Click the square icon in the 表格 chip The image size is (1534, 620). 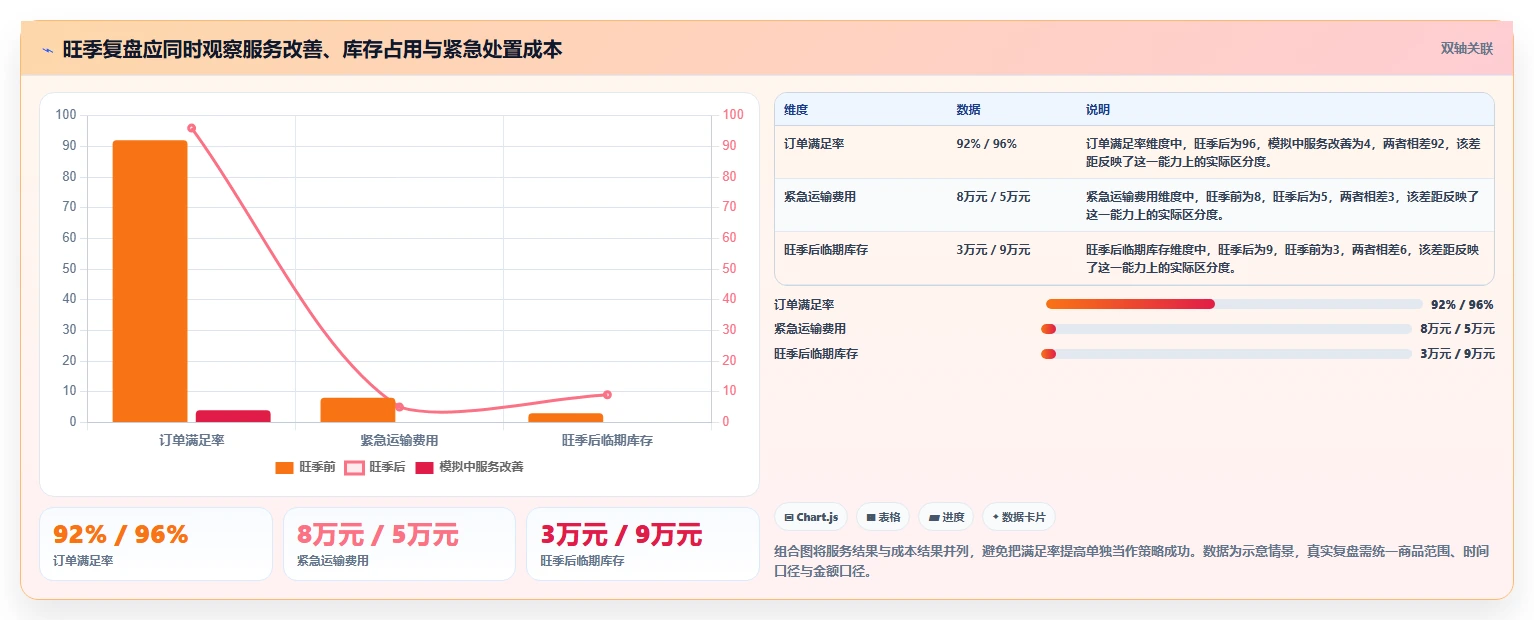point(871,518)
